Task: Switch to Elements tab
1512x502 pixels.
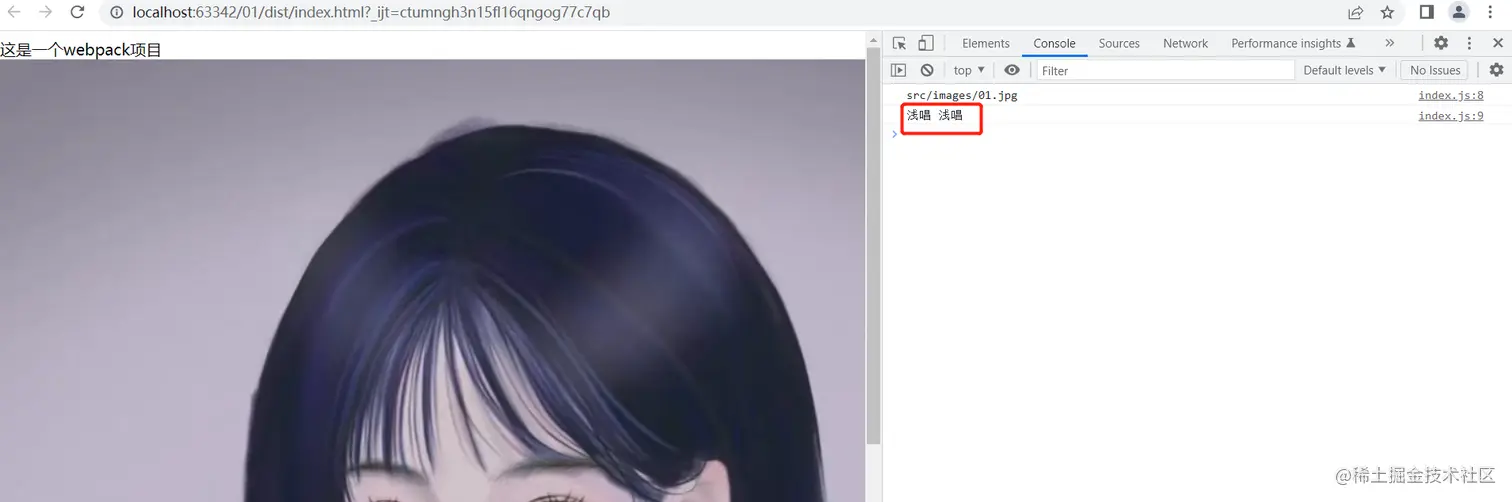Action: coord(986,43)
